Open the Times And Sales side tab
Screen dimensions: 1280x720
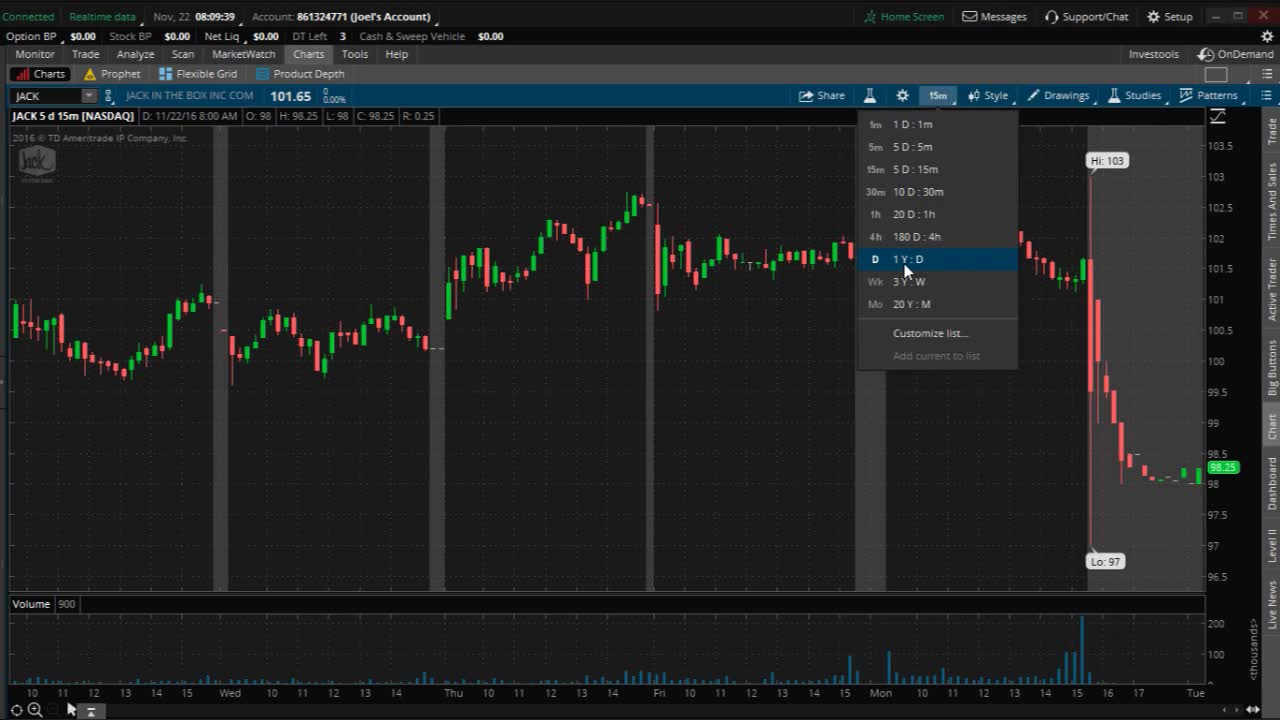click(1272, 201)
